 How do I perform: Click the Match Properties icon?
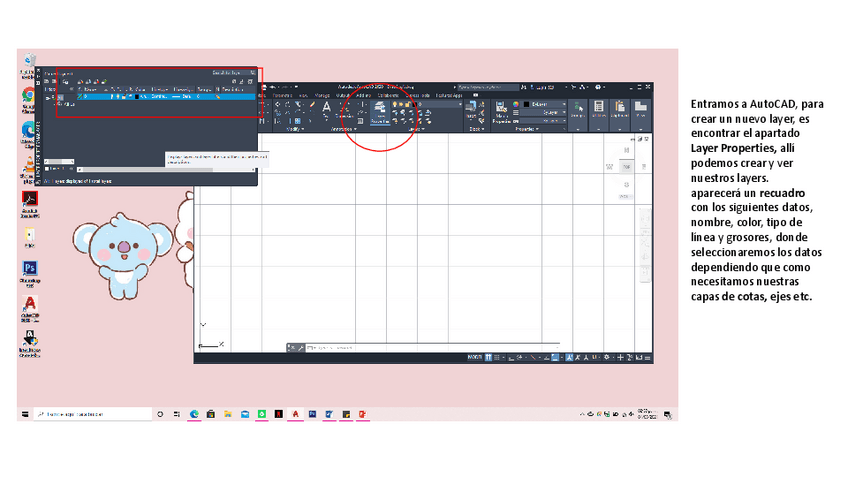point(501,112)
